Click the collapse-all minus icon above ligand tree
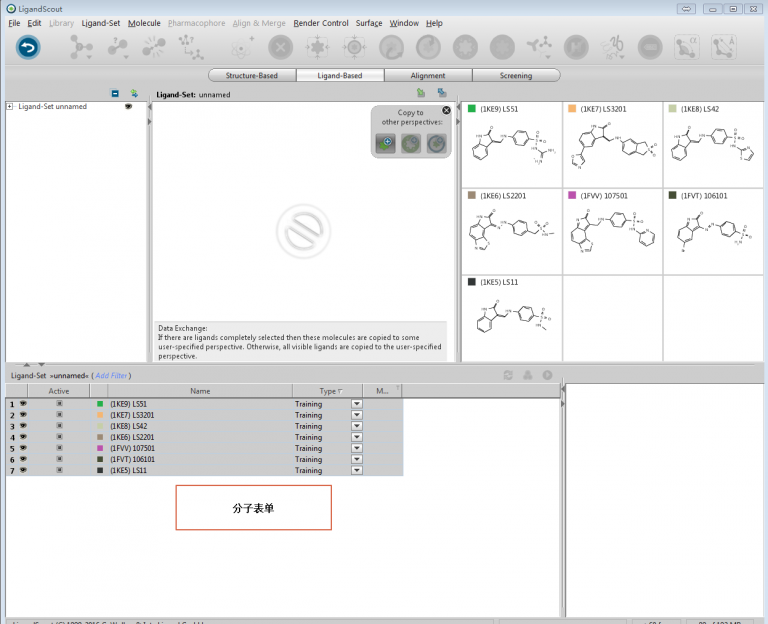 pos(115,93)
